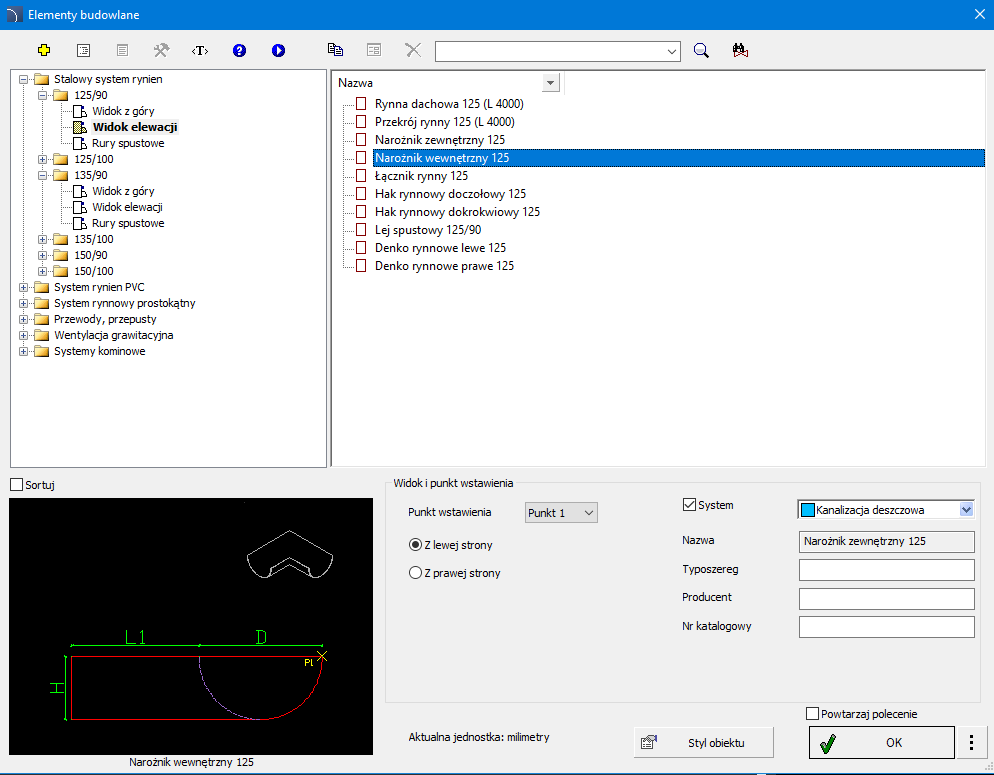Click the copy element icon
Viewport: 994px width, 775px height.
335,50
